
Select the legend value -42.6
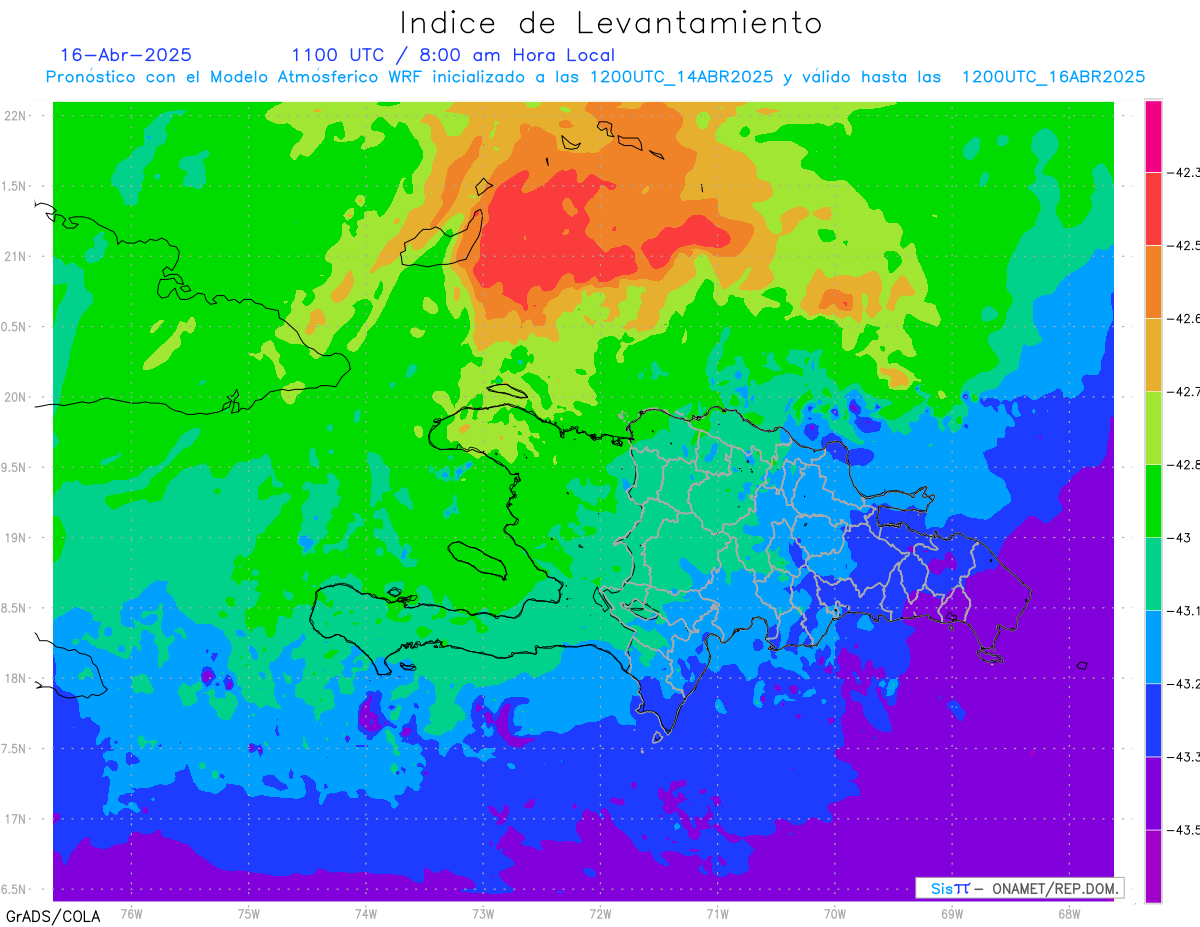(1184, 319)
